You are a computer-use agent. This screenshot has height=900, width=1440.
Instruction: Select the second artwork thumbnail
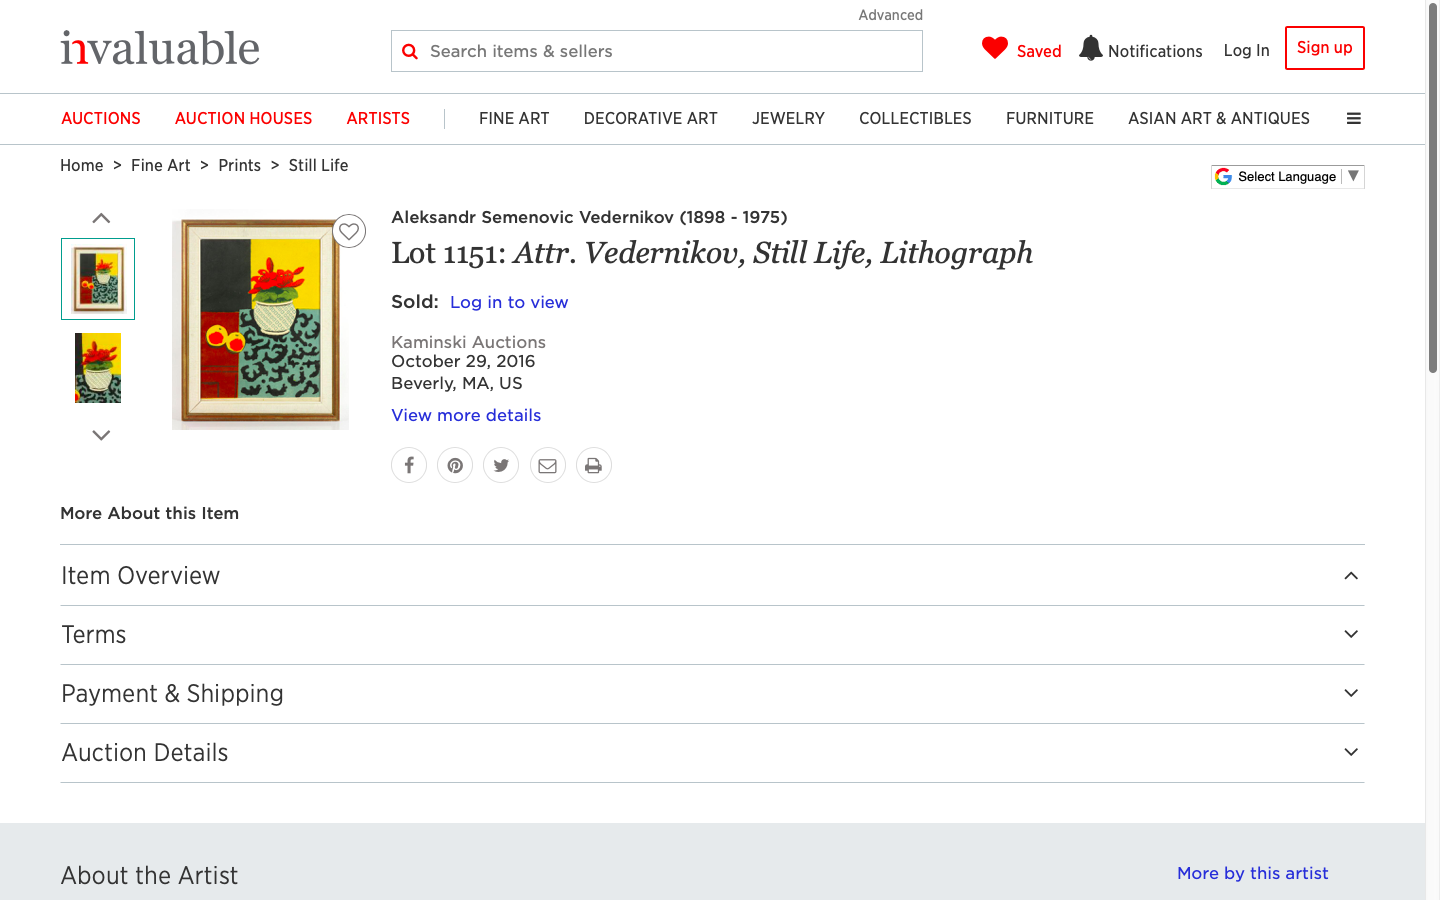[98, 368]
